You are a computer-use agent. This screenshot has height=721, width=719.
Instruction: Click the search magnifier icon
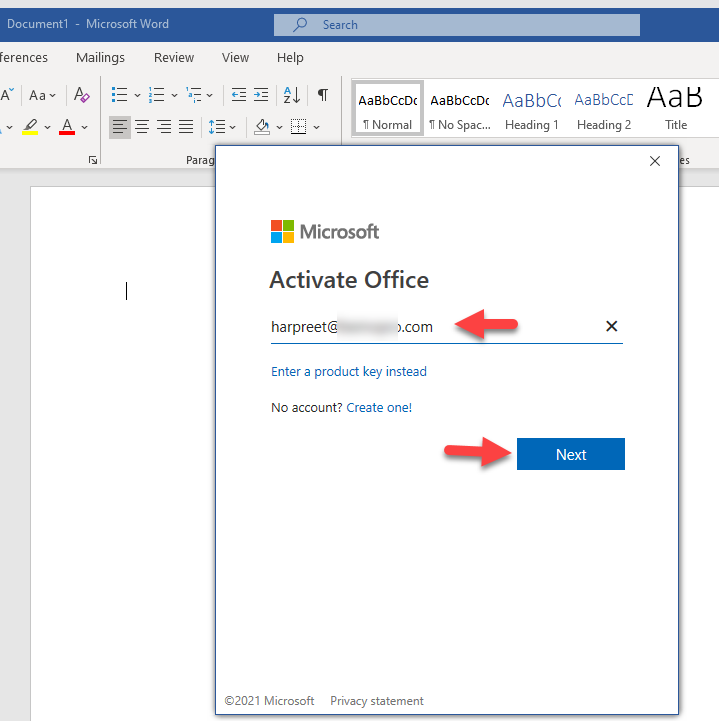pyautogui.click(x=300, y=24)
